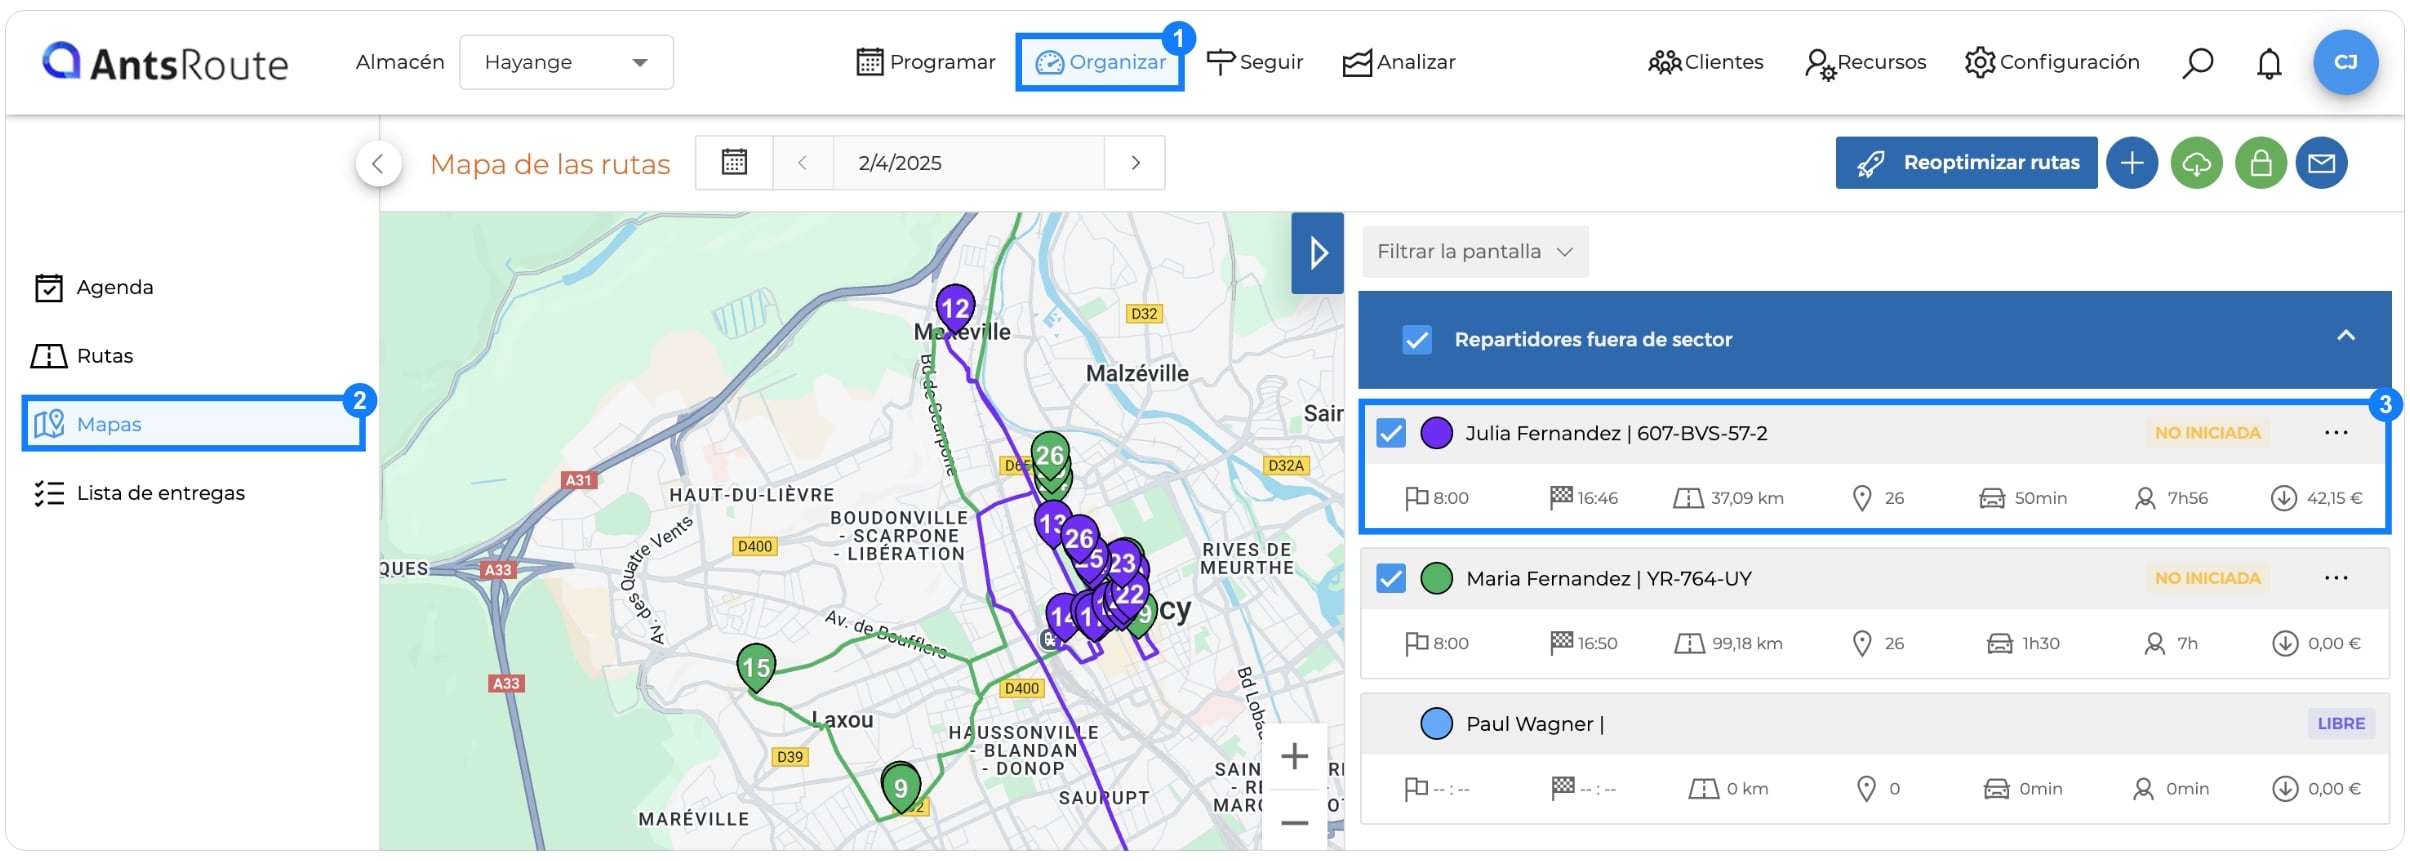Click Julia Fernandez end time 16:46

[1584, 498]
